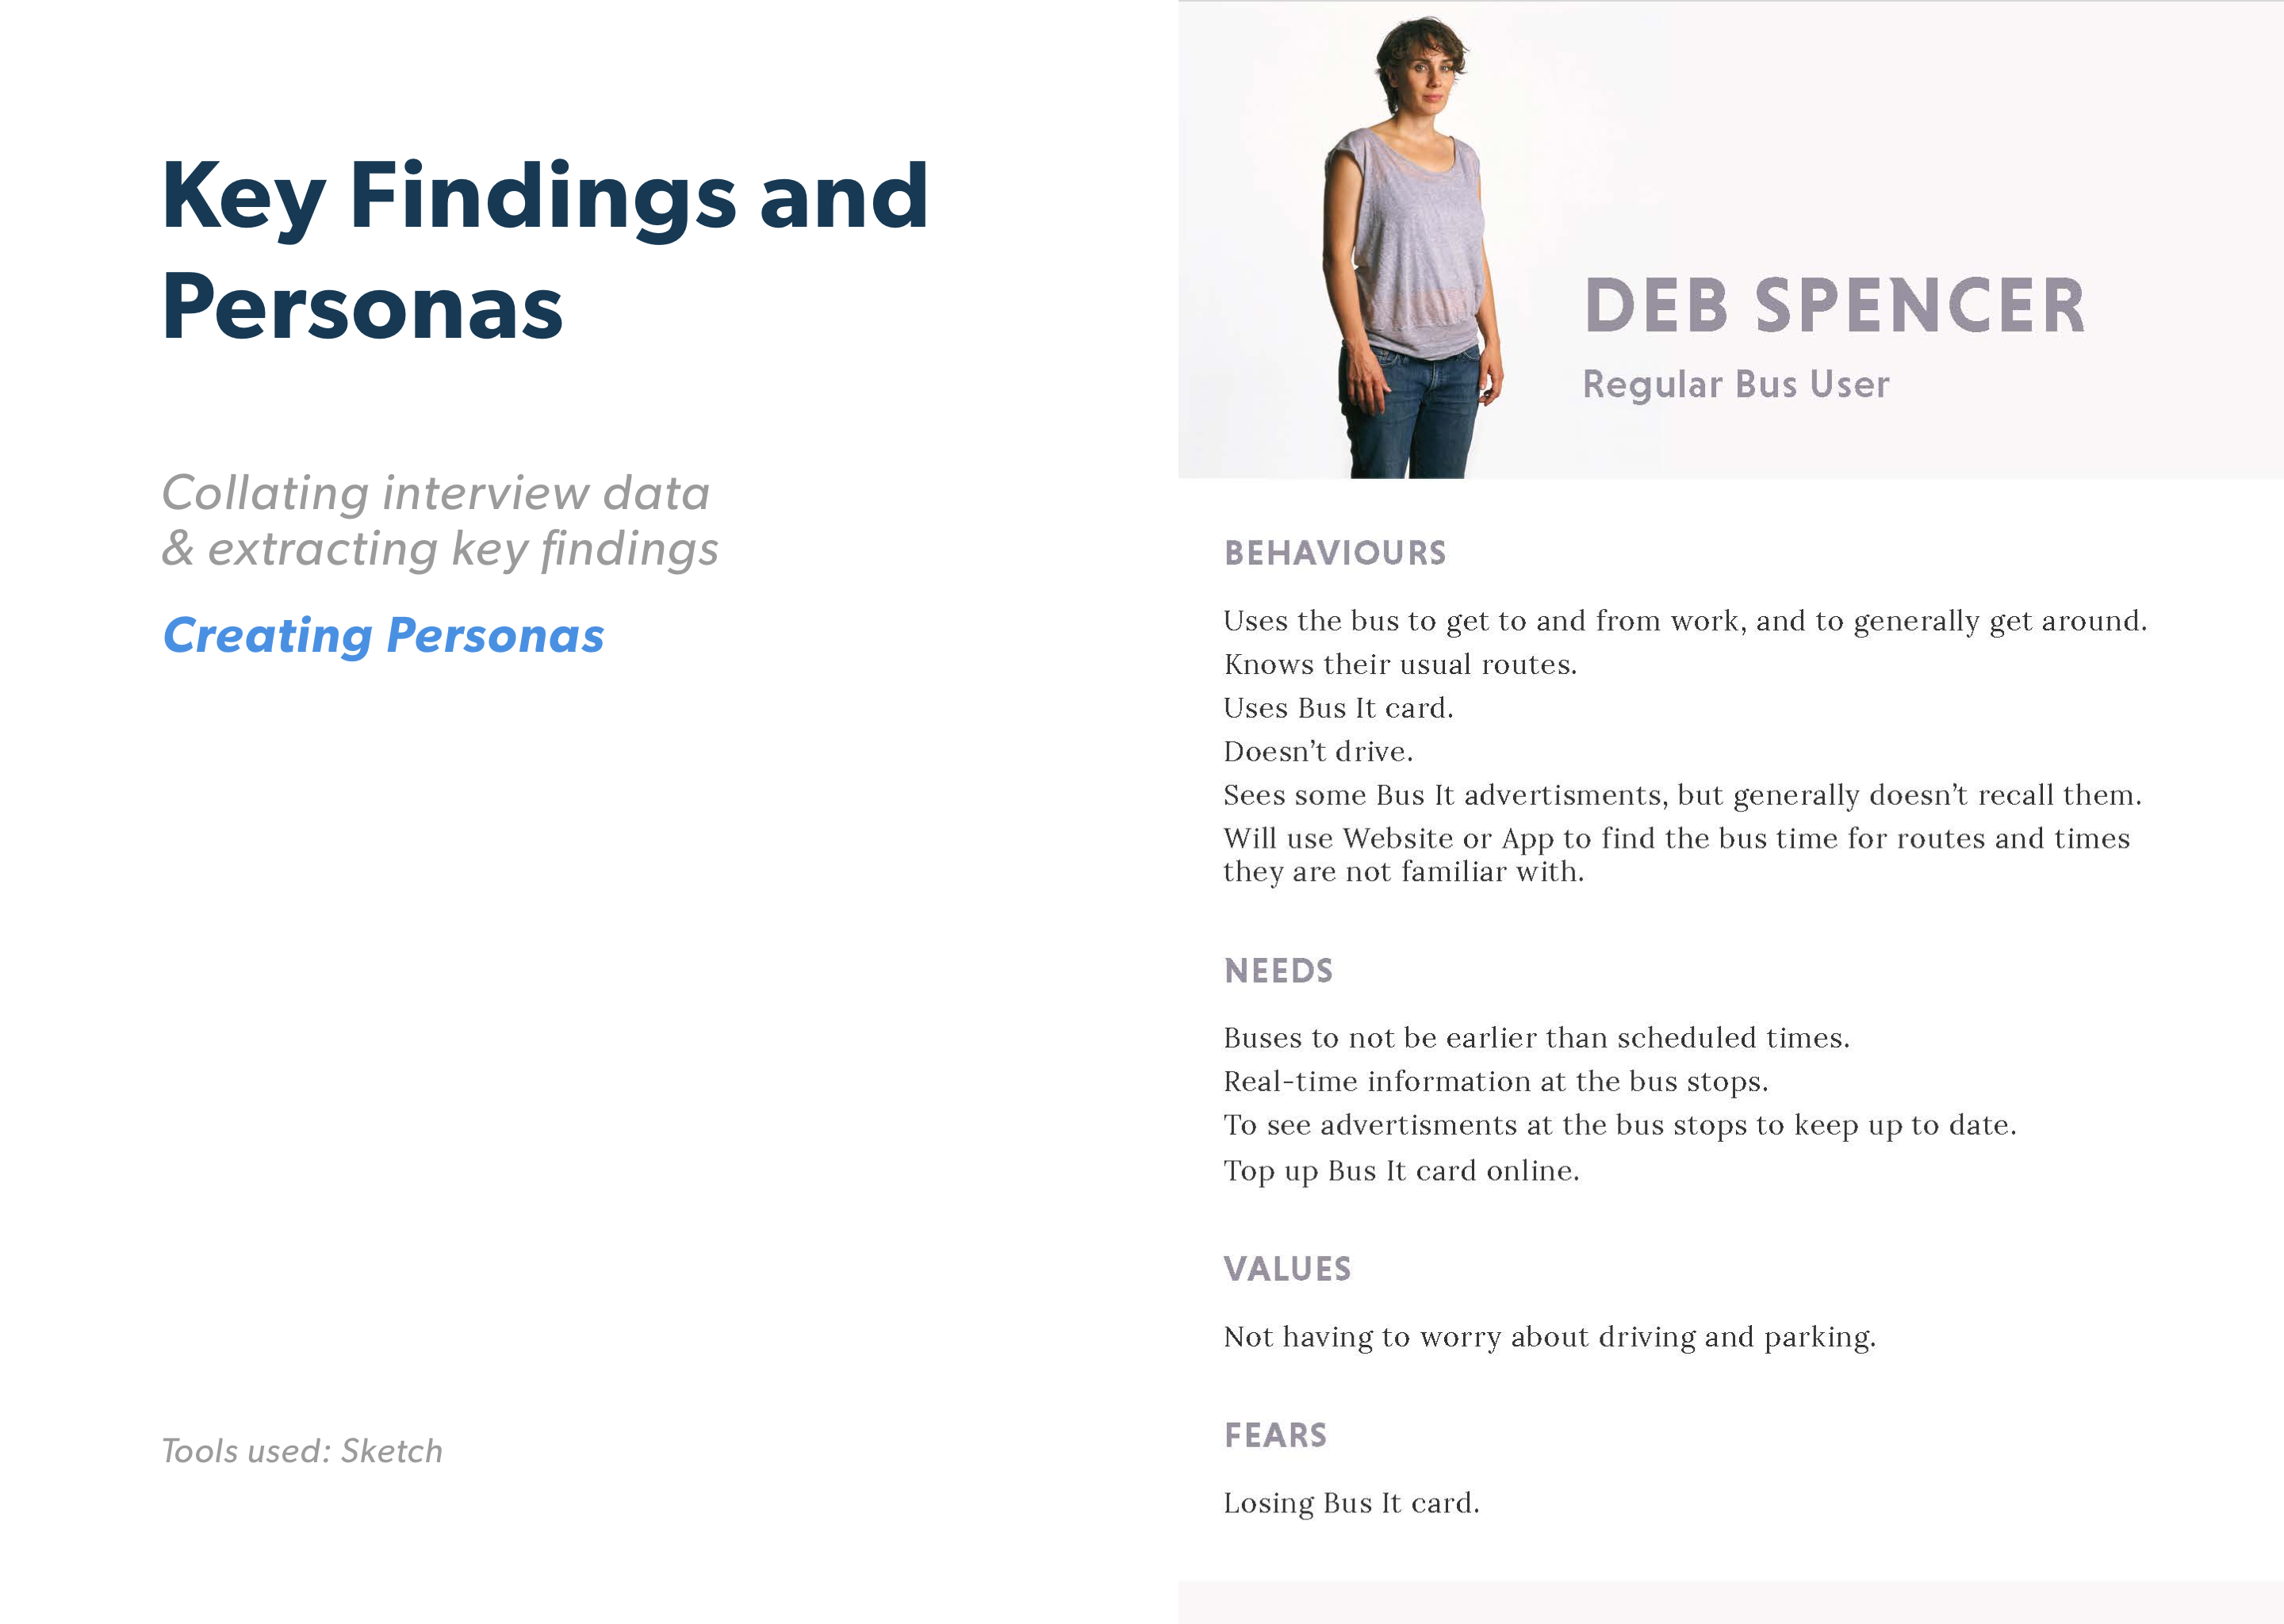Select the "Collating interview data" subtitle text
The image size is (2284, 1624).
click(x=436, y=493)
